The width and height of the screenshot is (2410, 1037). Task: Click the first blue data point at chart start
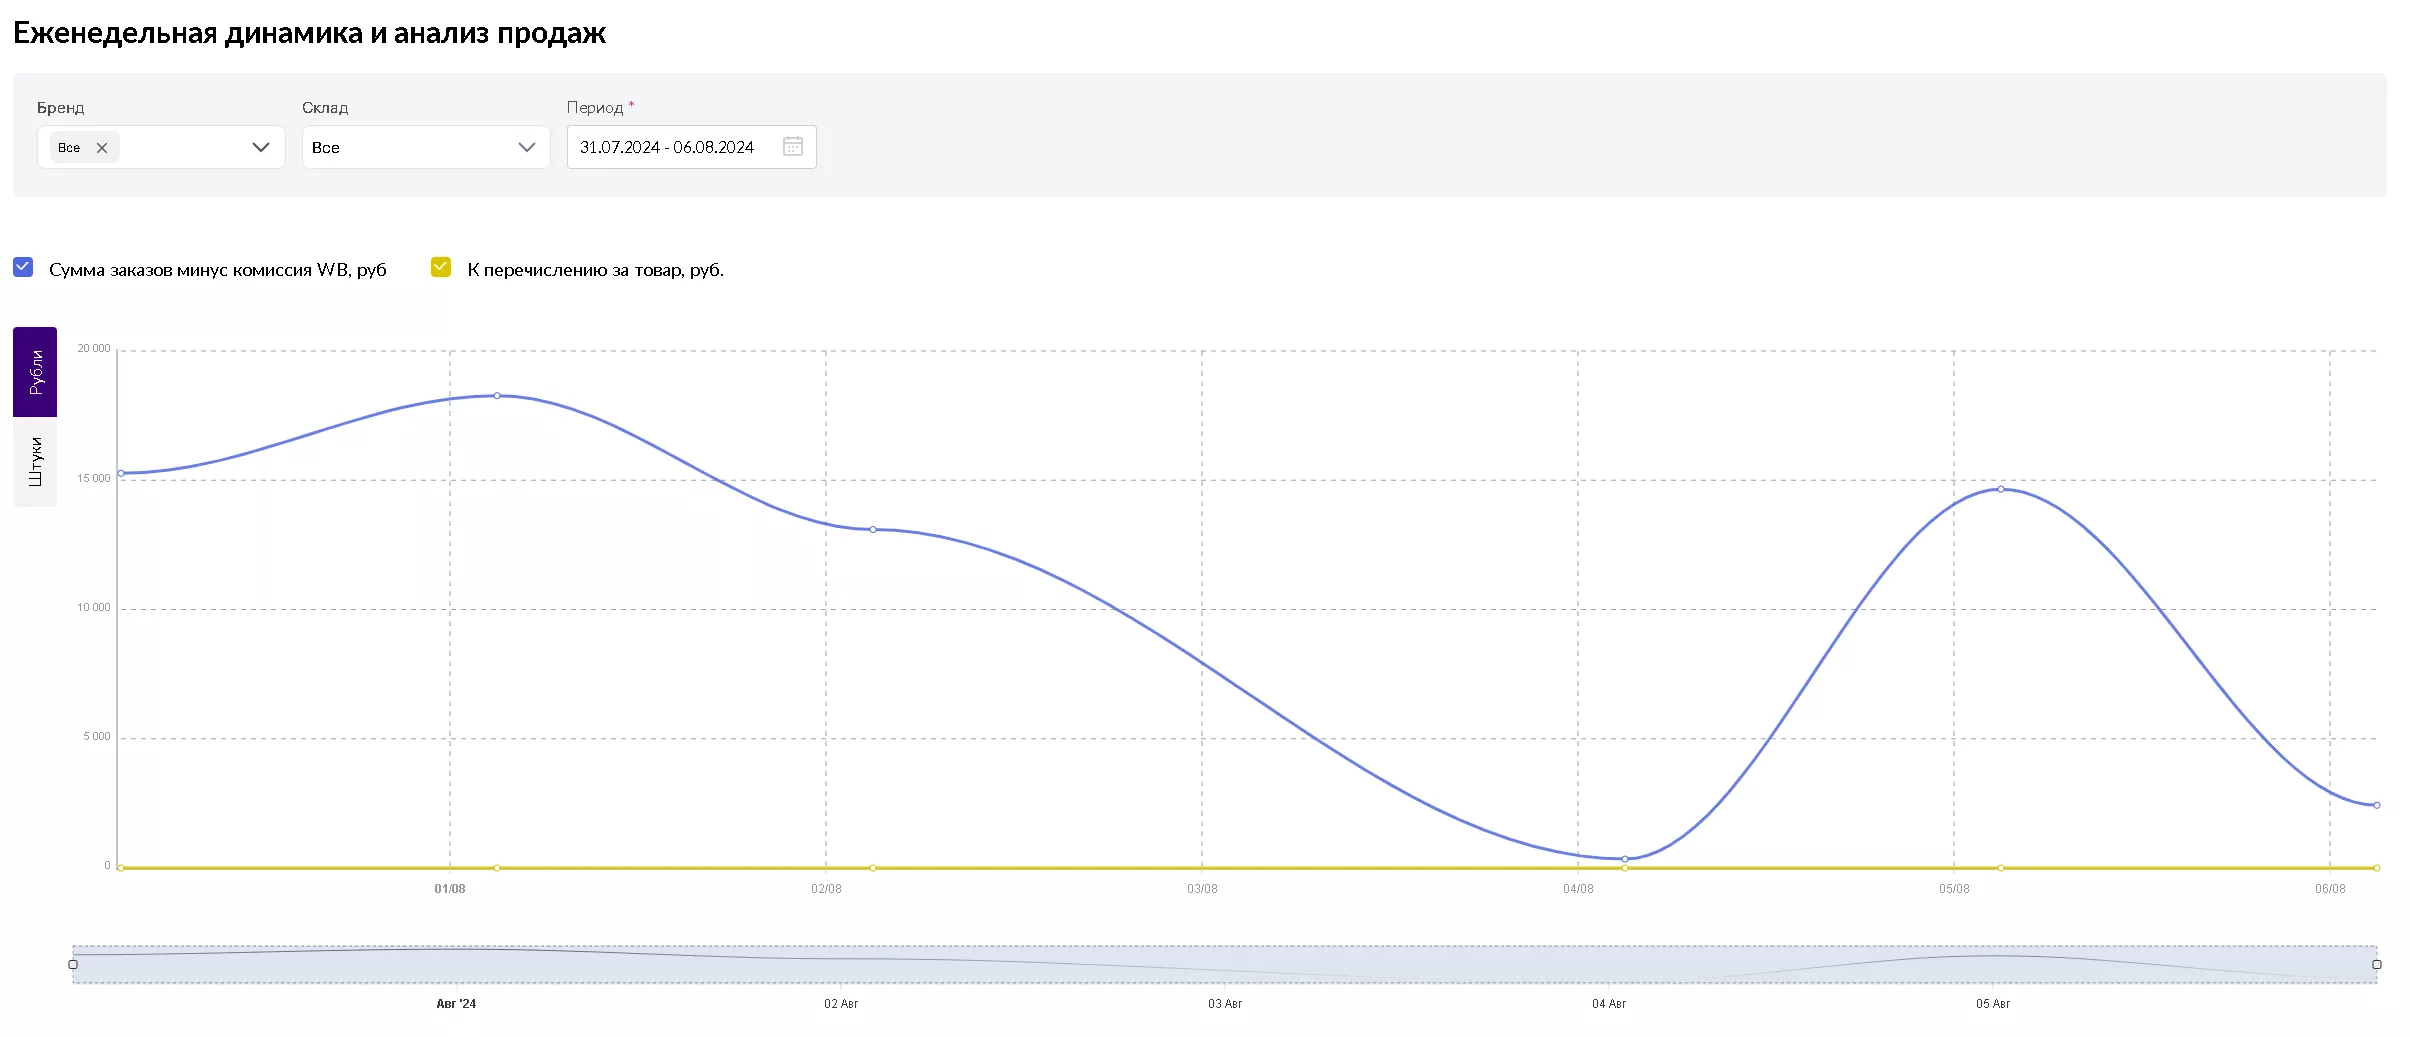pos(121,473)
